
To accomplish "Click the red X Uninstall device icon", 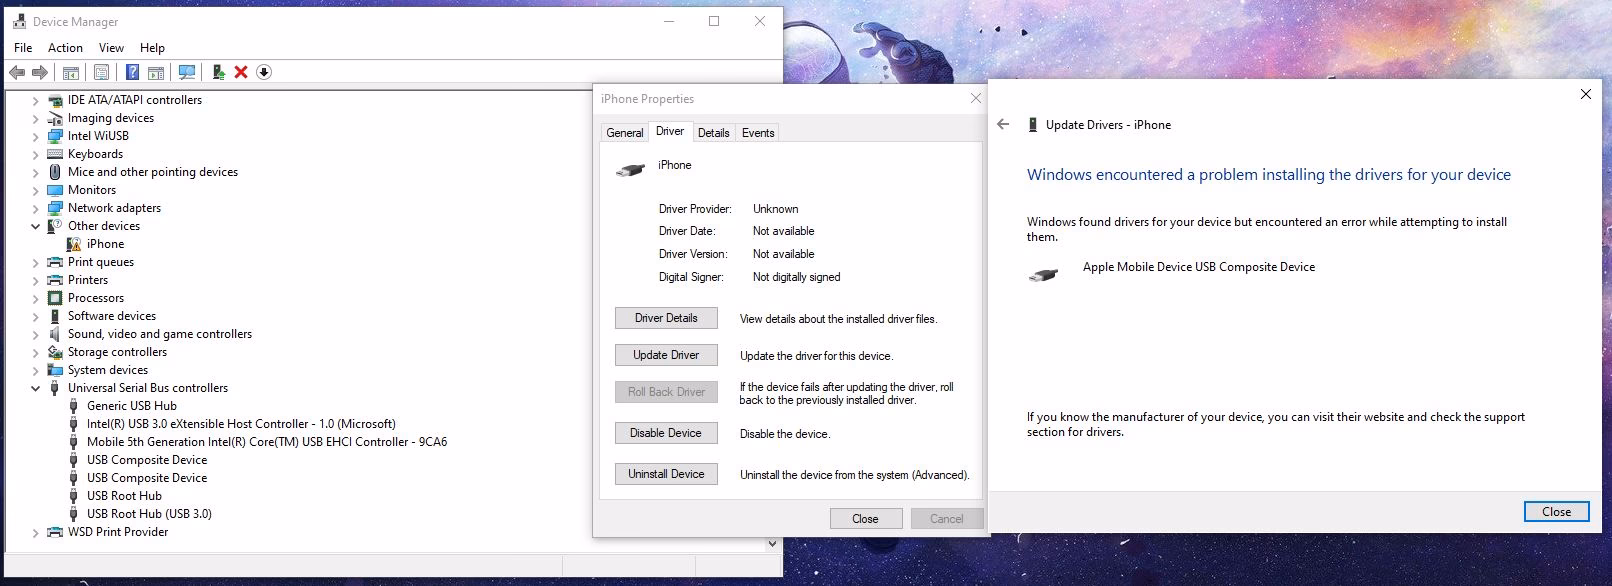I will (241, 72).
